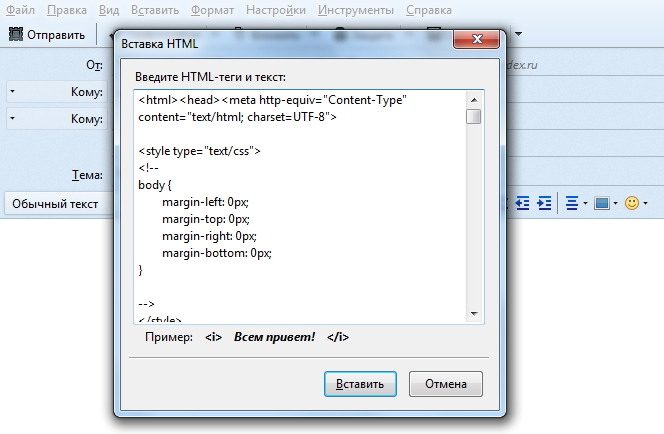Open the Справка menu
This screenshot has height=434, width=664.
tap(429, 10)
